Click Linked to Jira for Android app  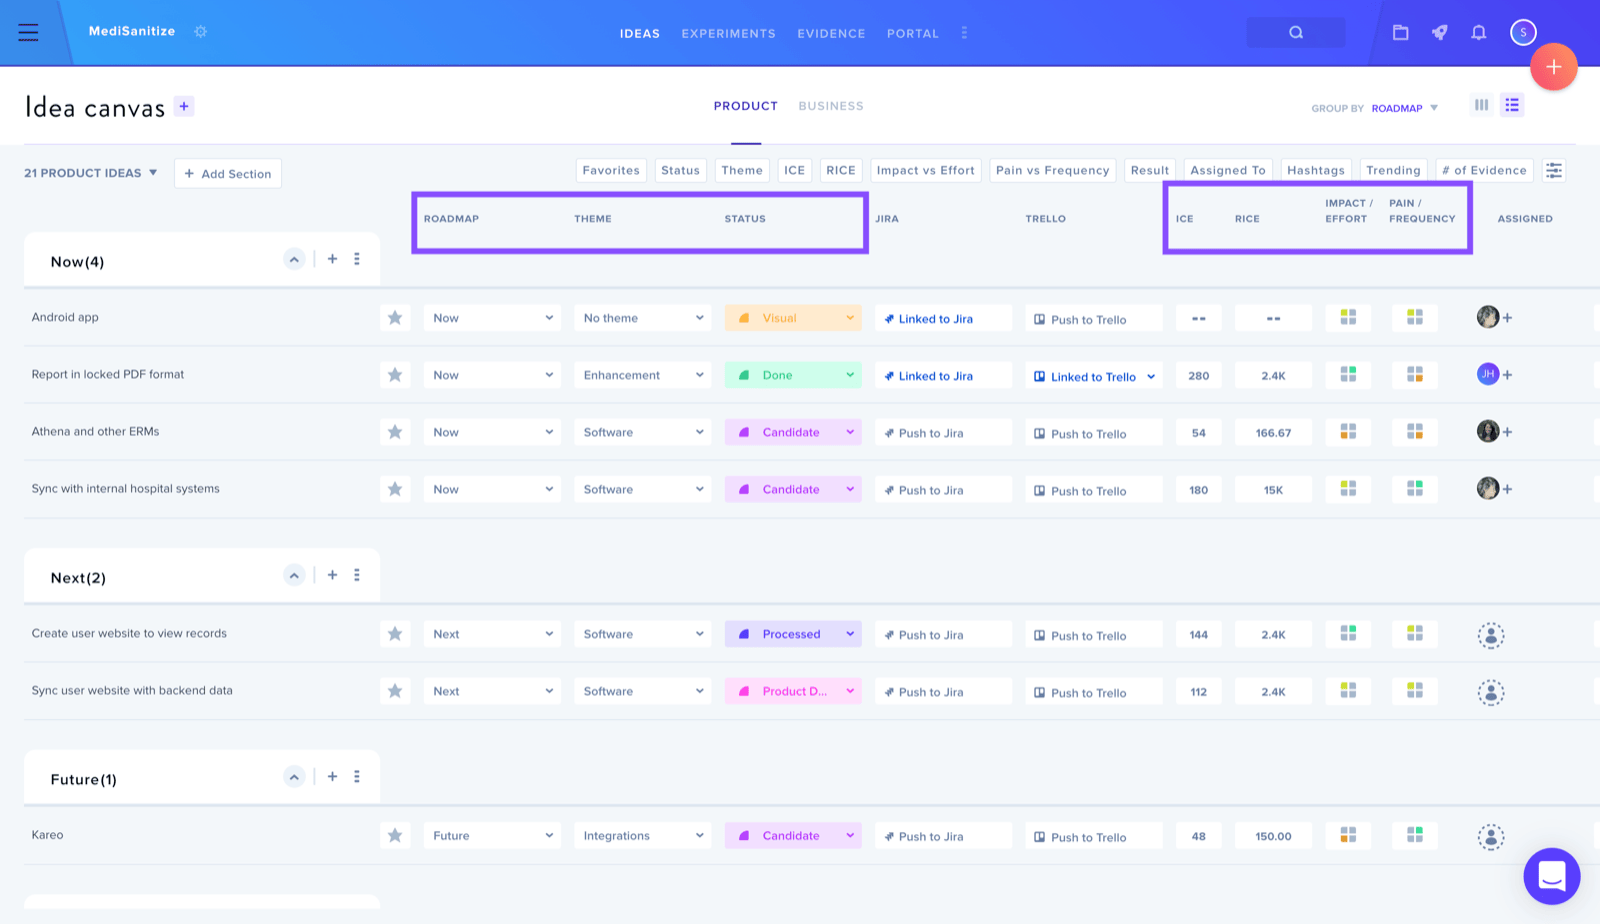click(943, 318)
